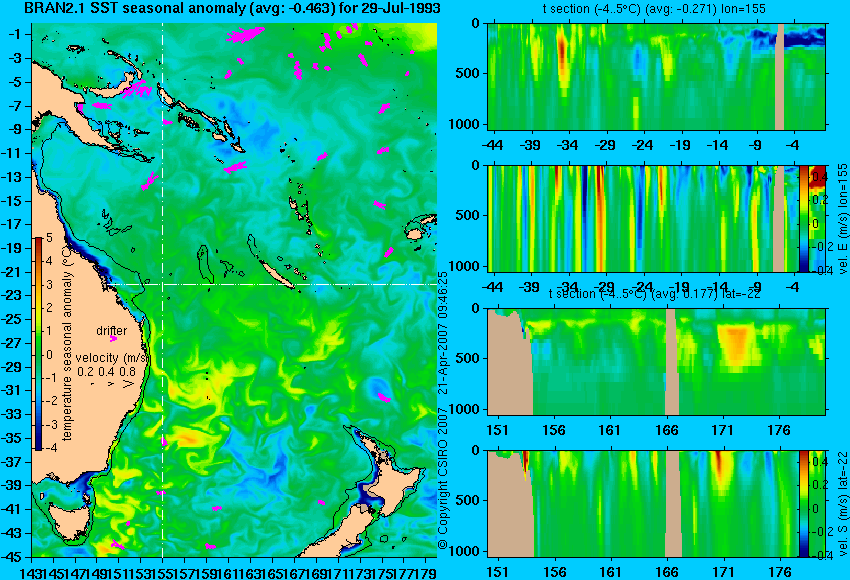Click the 't section ... lon=155' panel title

[x=654, y=9]
